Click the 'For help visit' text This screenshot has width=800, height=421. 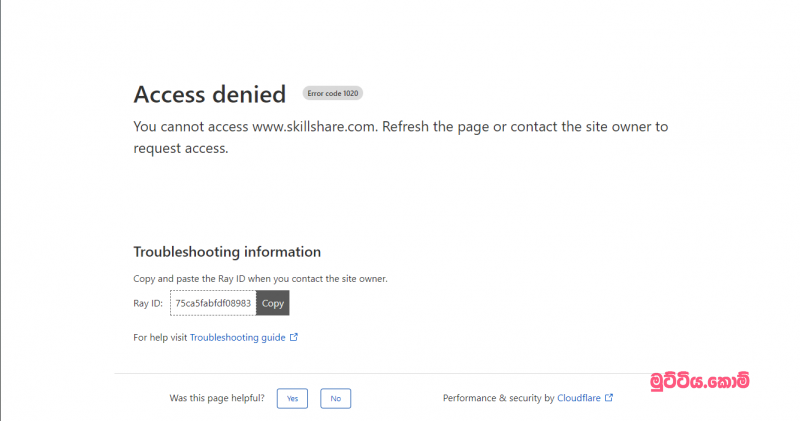pyautogui.click(x=160, y=338)
